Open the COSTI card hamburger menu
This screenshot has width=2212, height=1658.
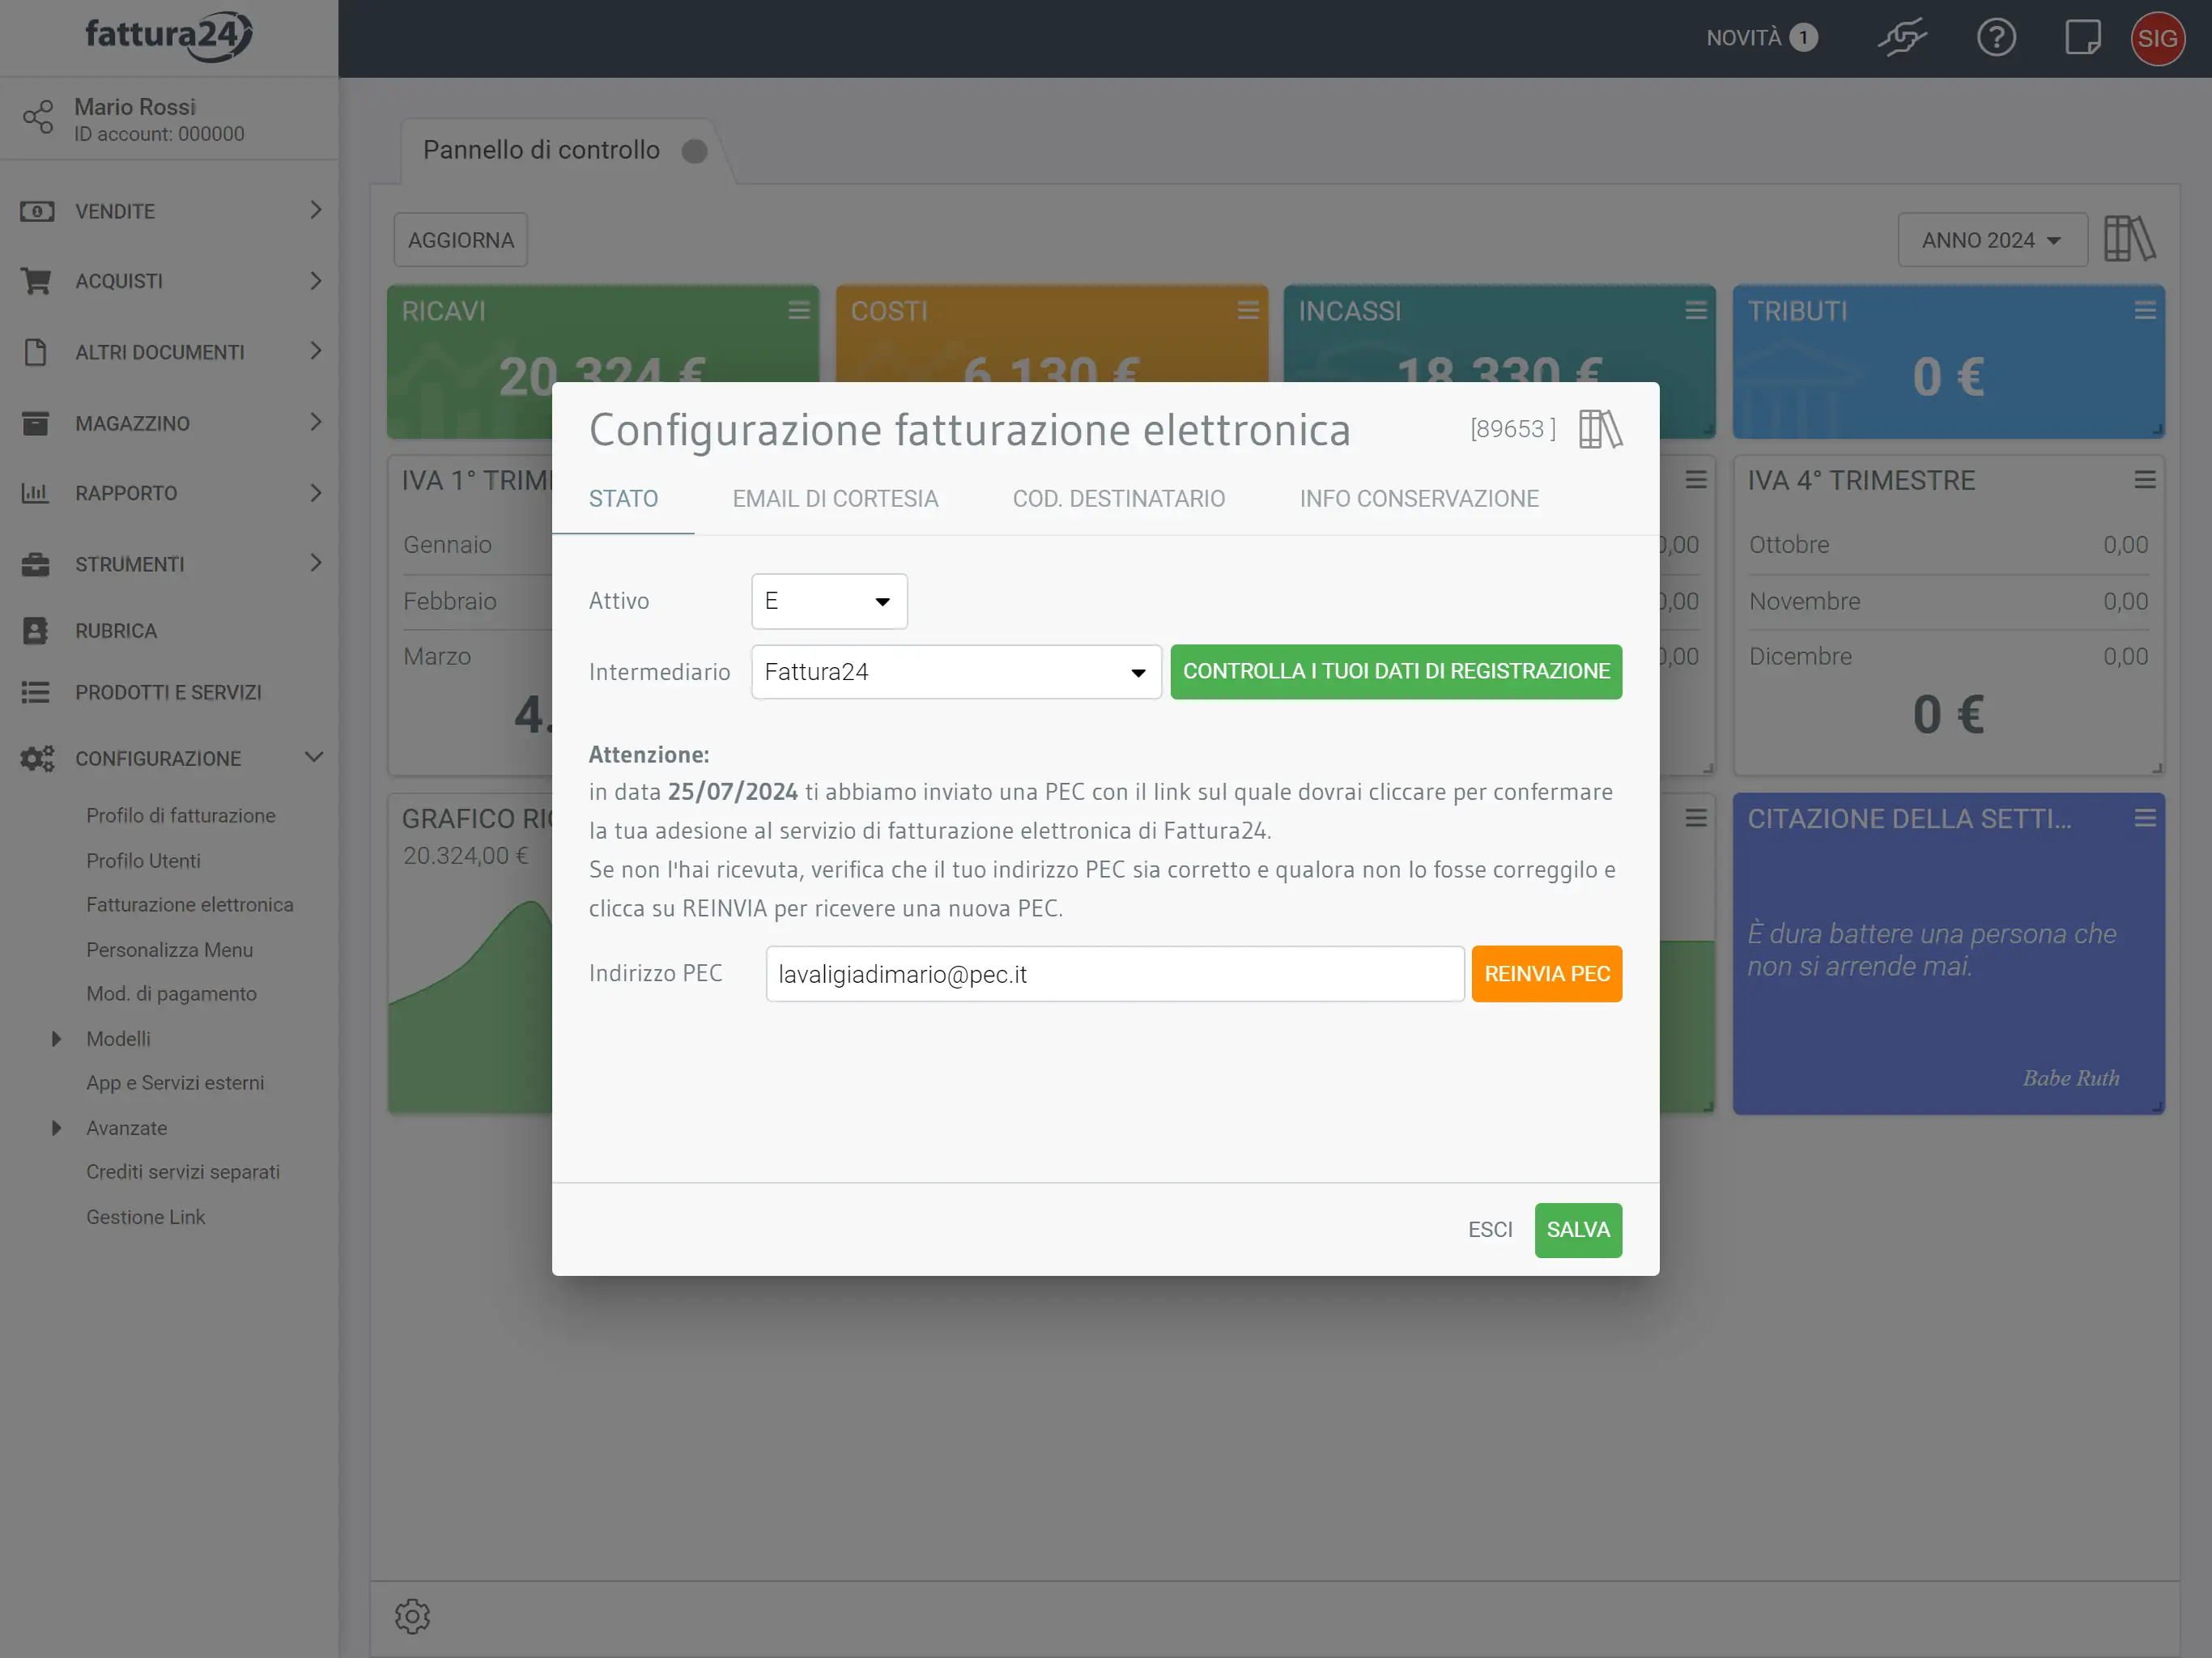[x=1247, y=310]
